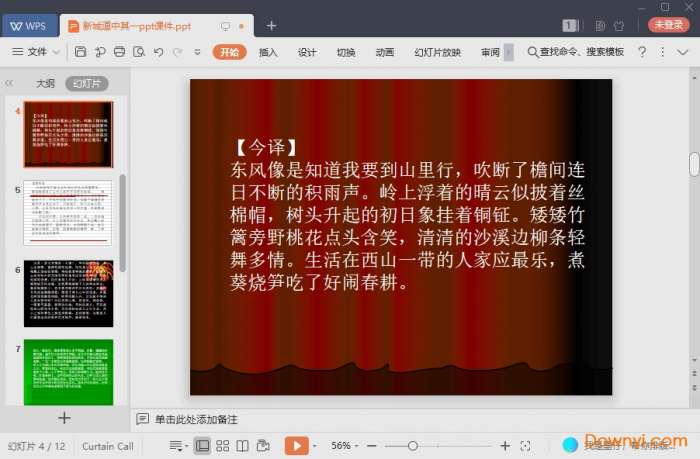Switch to normal view in status bar

click(x=202, y=446)
